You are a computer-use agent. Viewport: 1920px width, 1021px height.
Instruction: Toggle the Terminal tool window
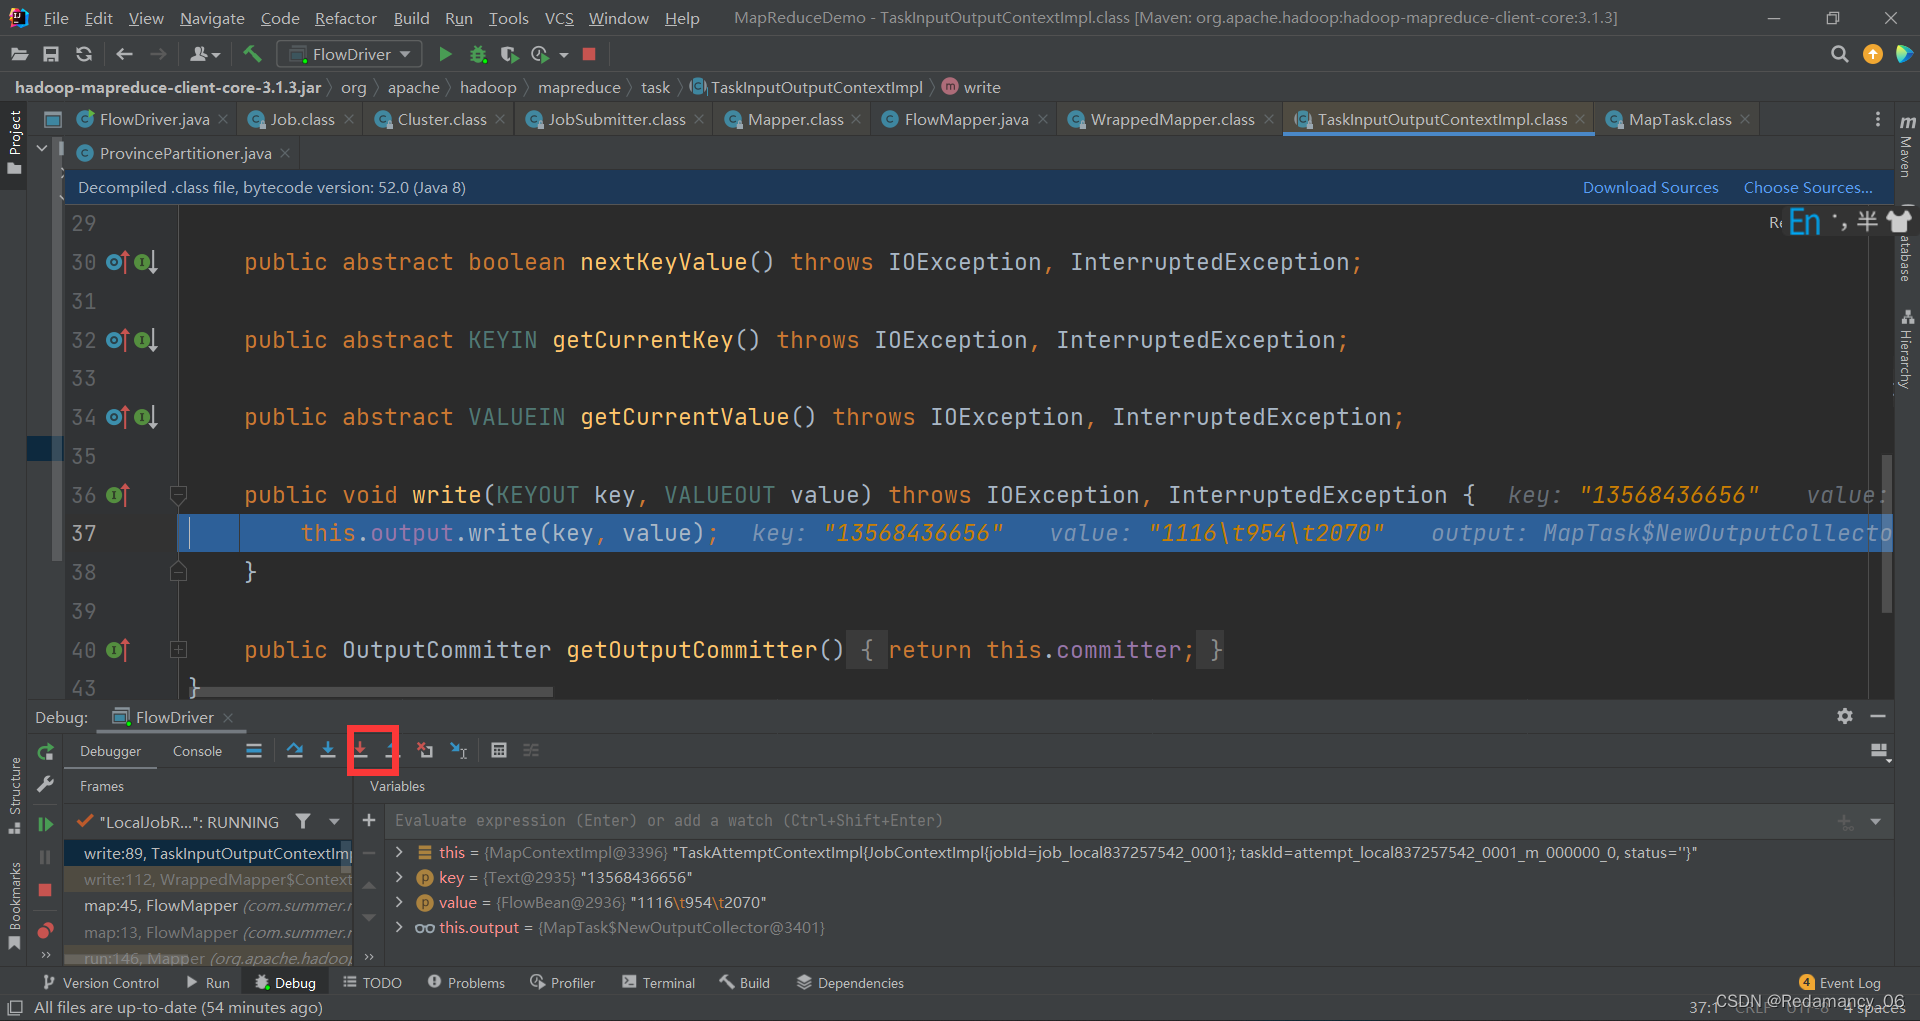click(658, 983)
